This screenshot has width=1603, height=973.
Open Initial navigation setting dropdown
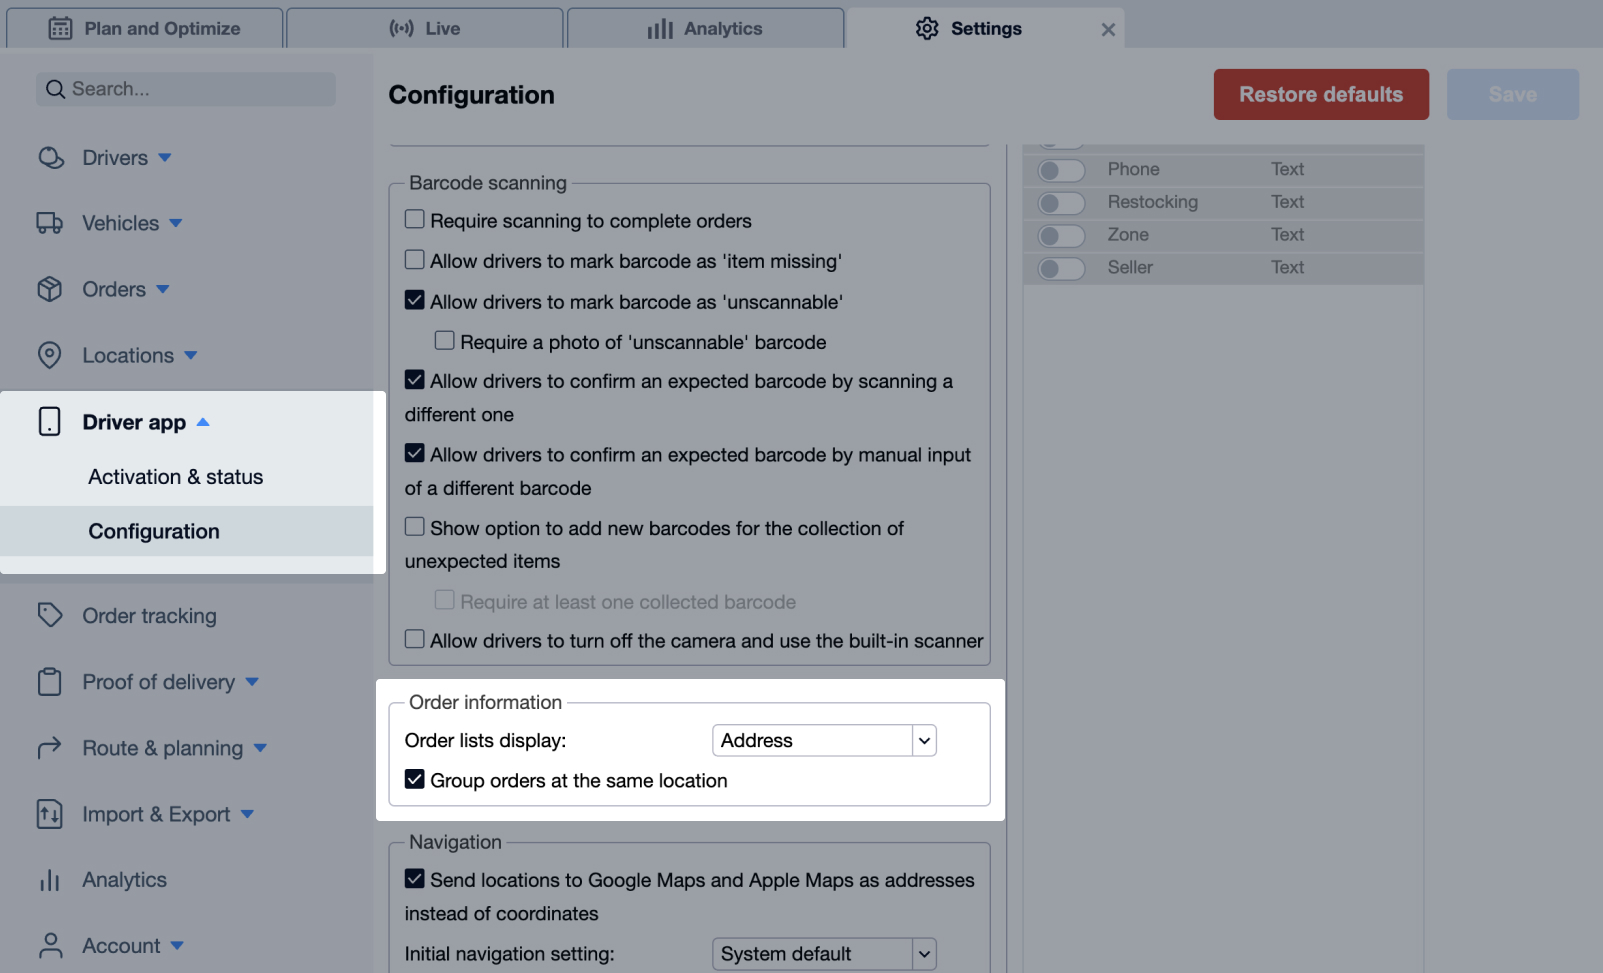tap(824, 954)
